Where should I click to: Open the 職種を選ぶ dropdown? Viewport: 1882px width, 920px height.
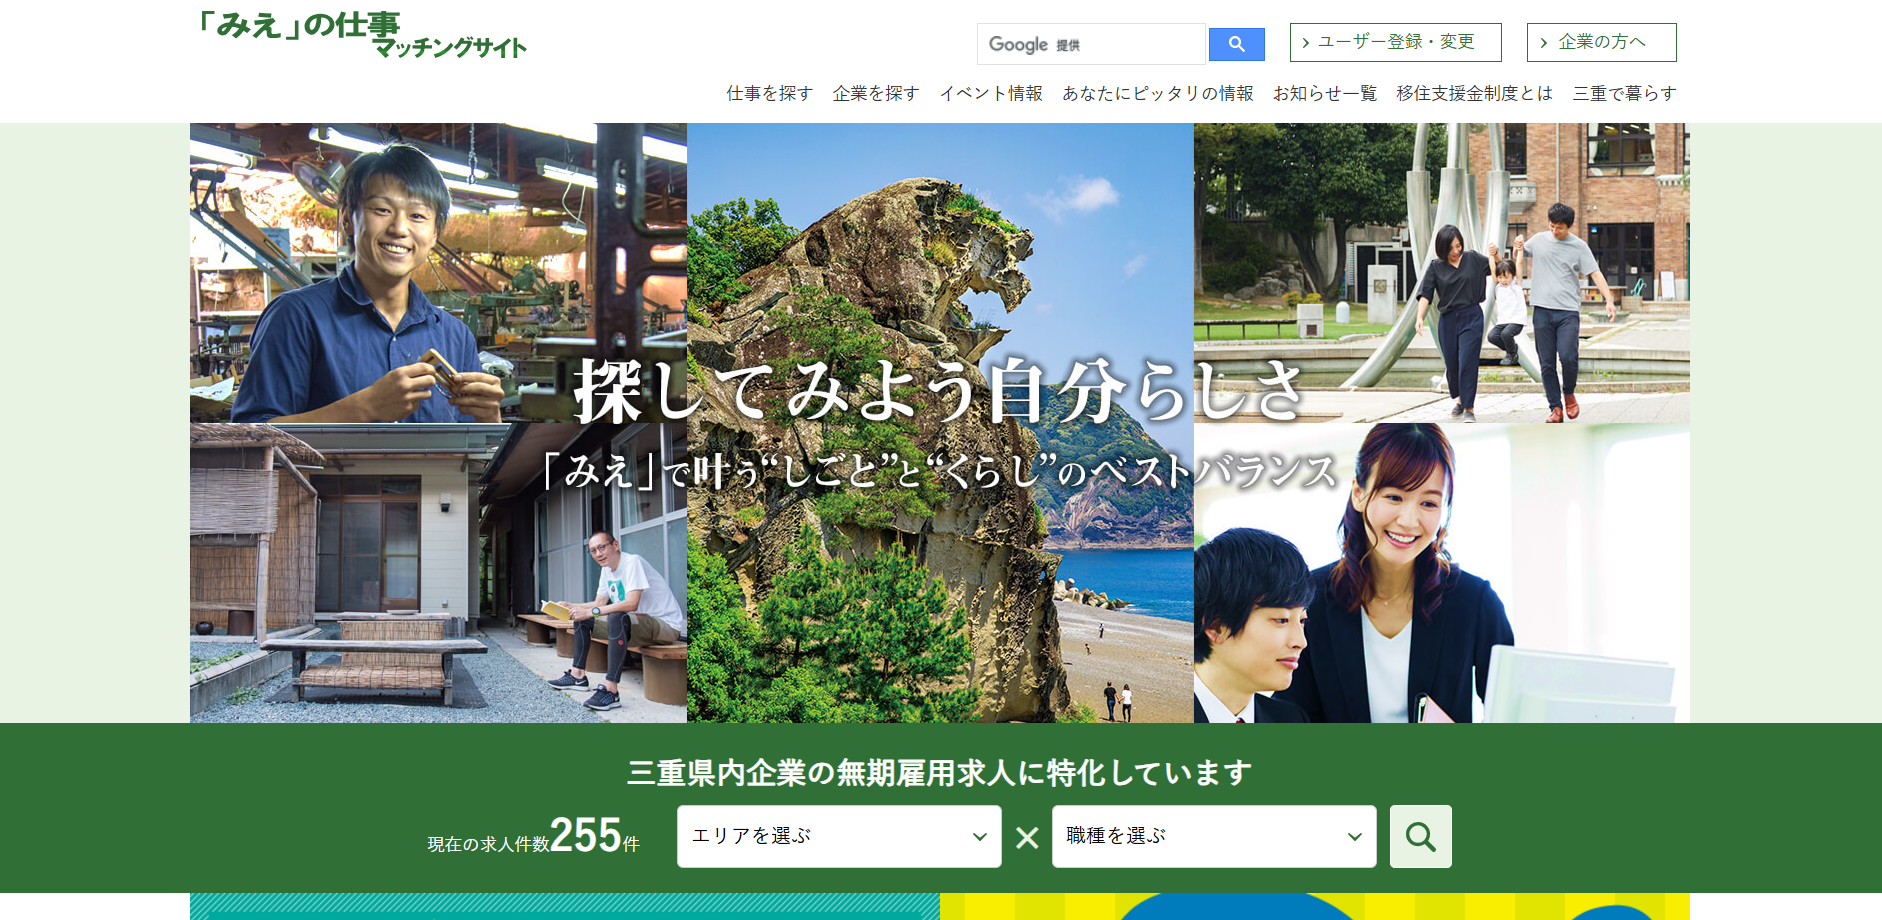click(x=1213, y=836)
